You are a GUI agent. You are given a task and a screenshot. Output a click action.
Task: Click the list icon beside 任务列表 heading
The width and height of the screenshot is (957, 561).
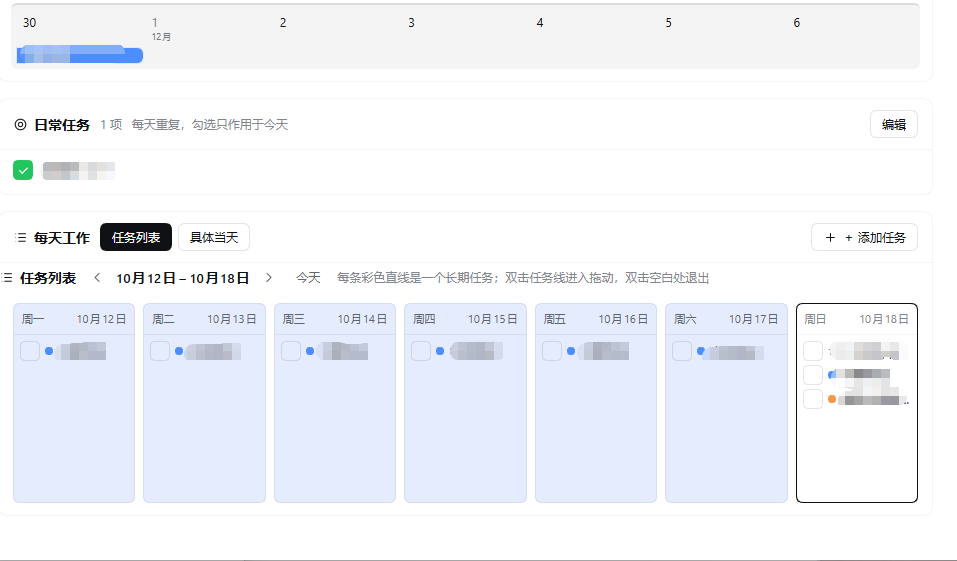click(x=7, y=278)
